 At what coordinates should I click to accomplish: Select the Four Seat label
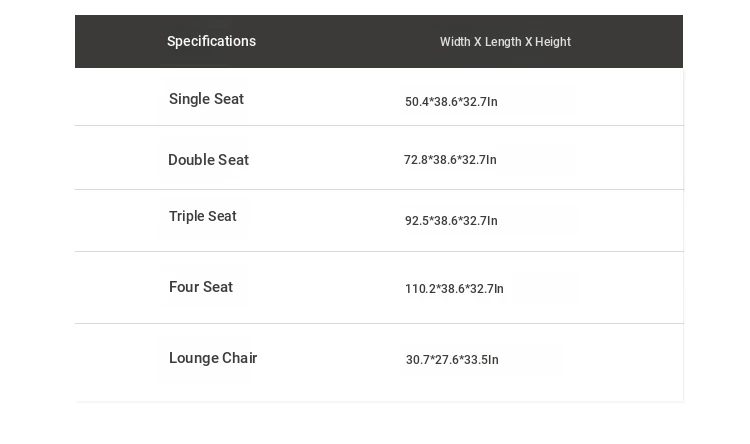pos(200,287)
